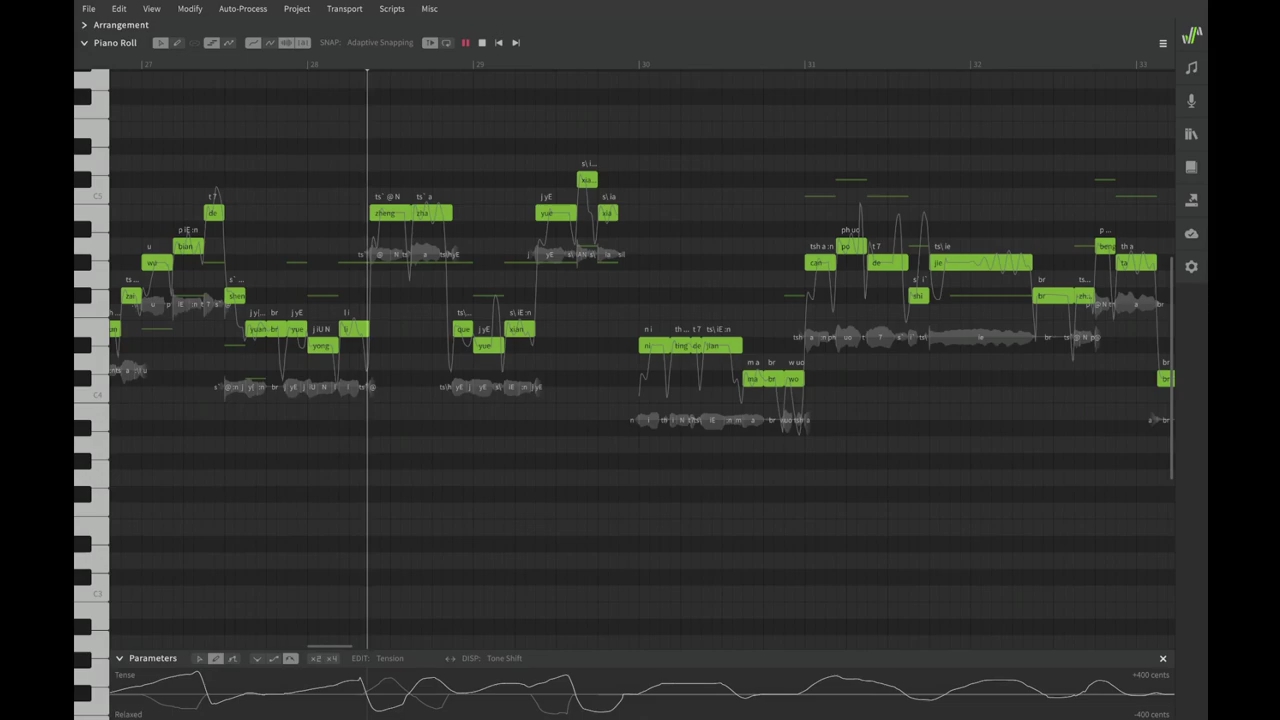This screenshot has width=1280, height=720.
Task: Select the pointer tool in Parameters toolbar
Action: (199, 658)
